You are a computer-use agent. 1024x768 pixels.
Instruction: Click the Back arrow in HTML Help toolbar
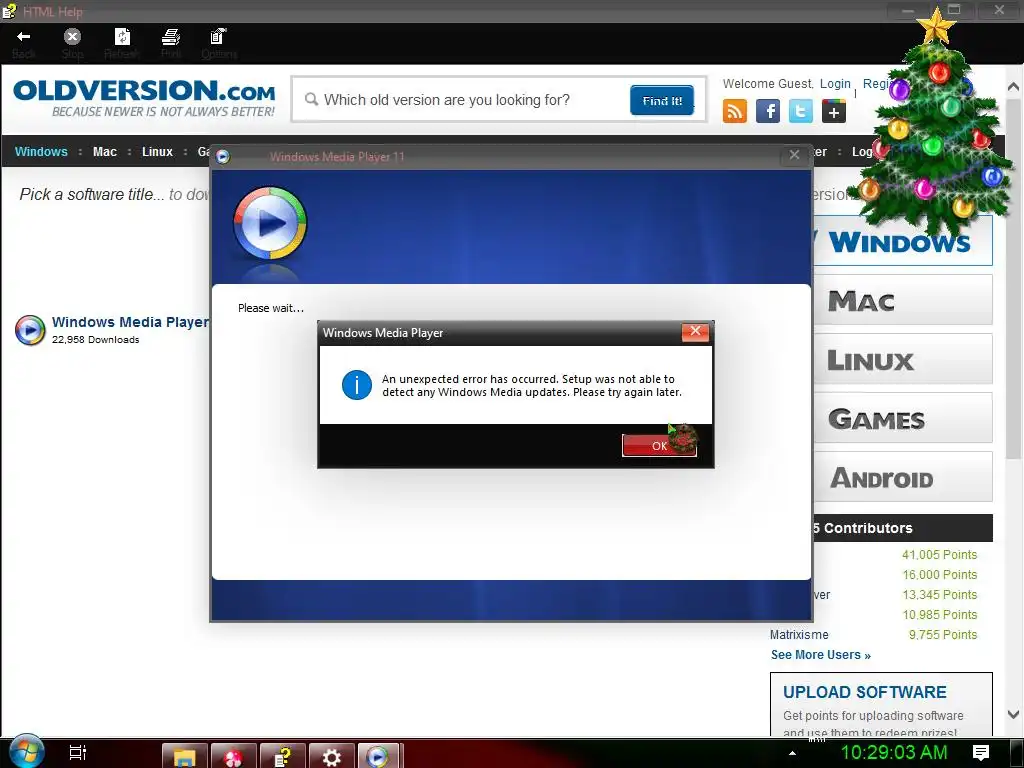(x=24, y=37)
